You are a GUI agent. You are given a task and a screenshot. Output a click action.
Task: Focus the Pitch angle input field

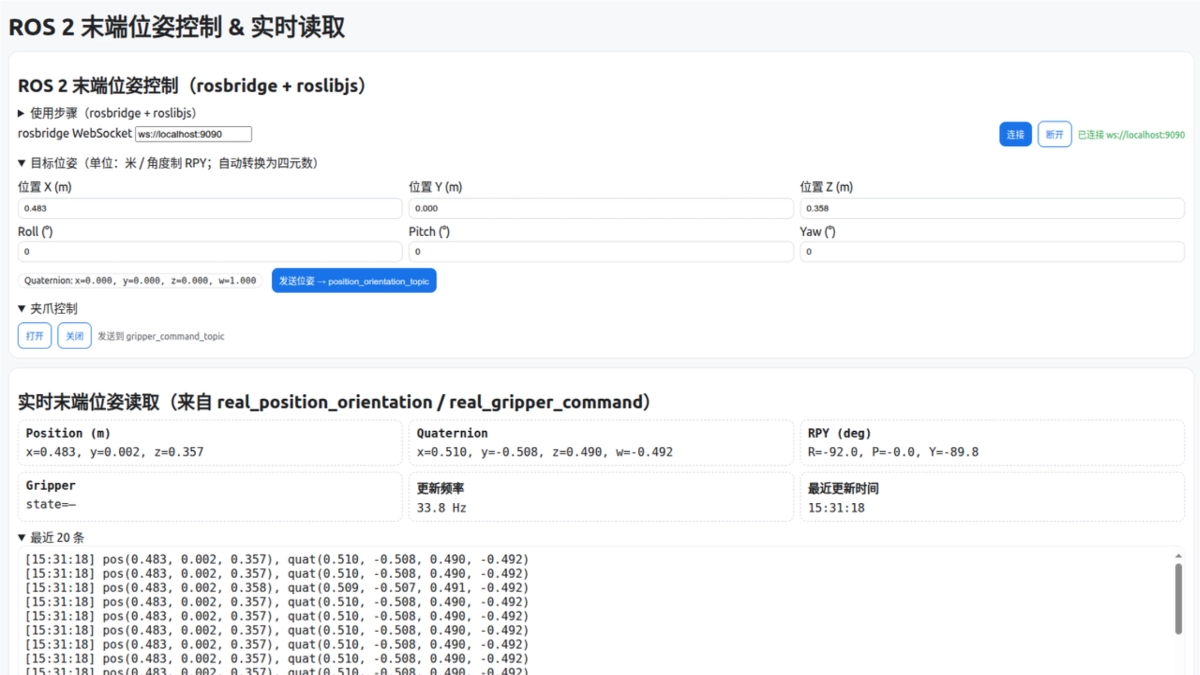(601, 252)
